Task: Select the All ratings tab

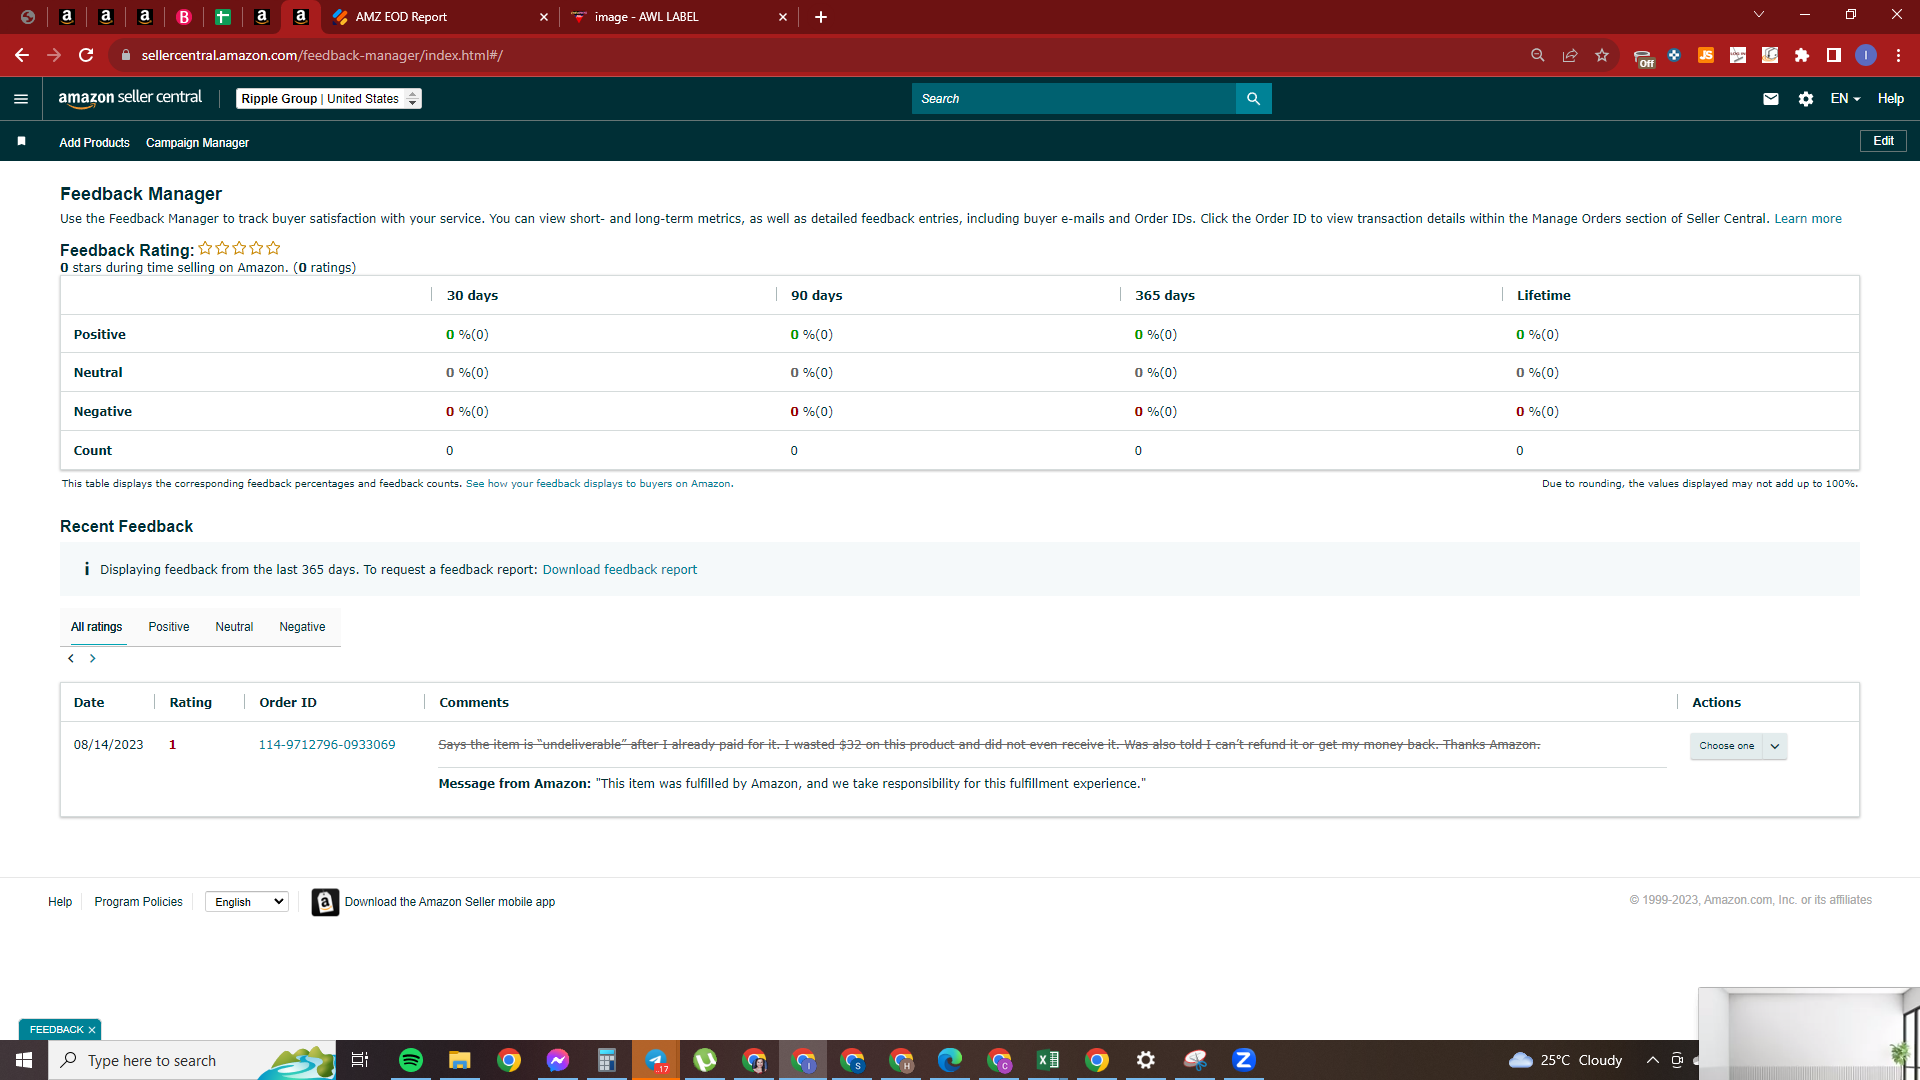Action: [x=97, y=627]
